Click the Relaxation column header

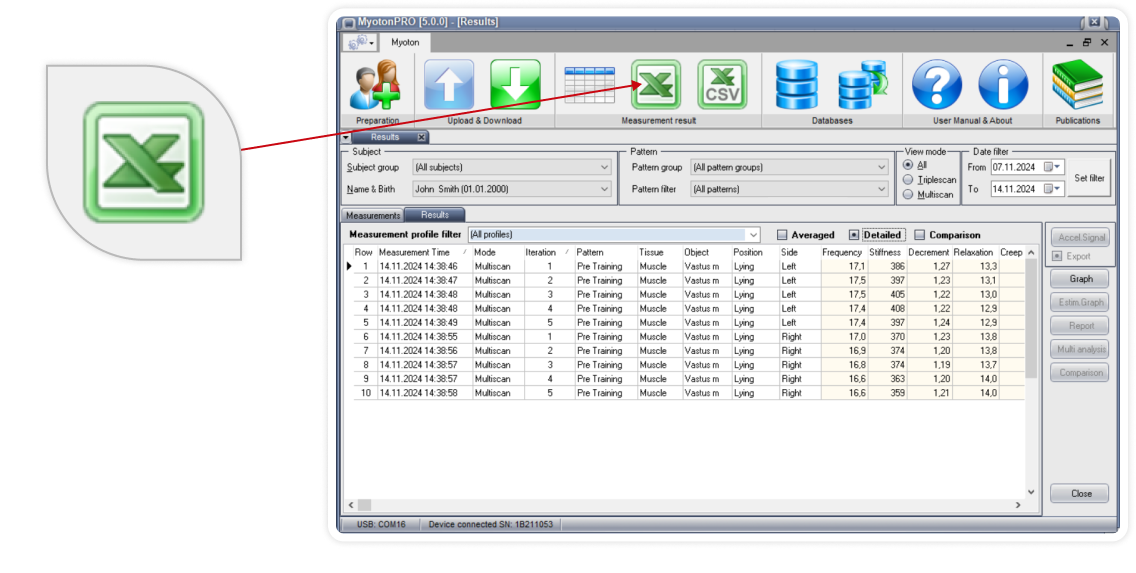point(975,252)
